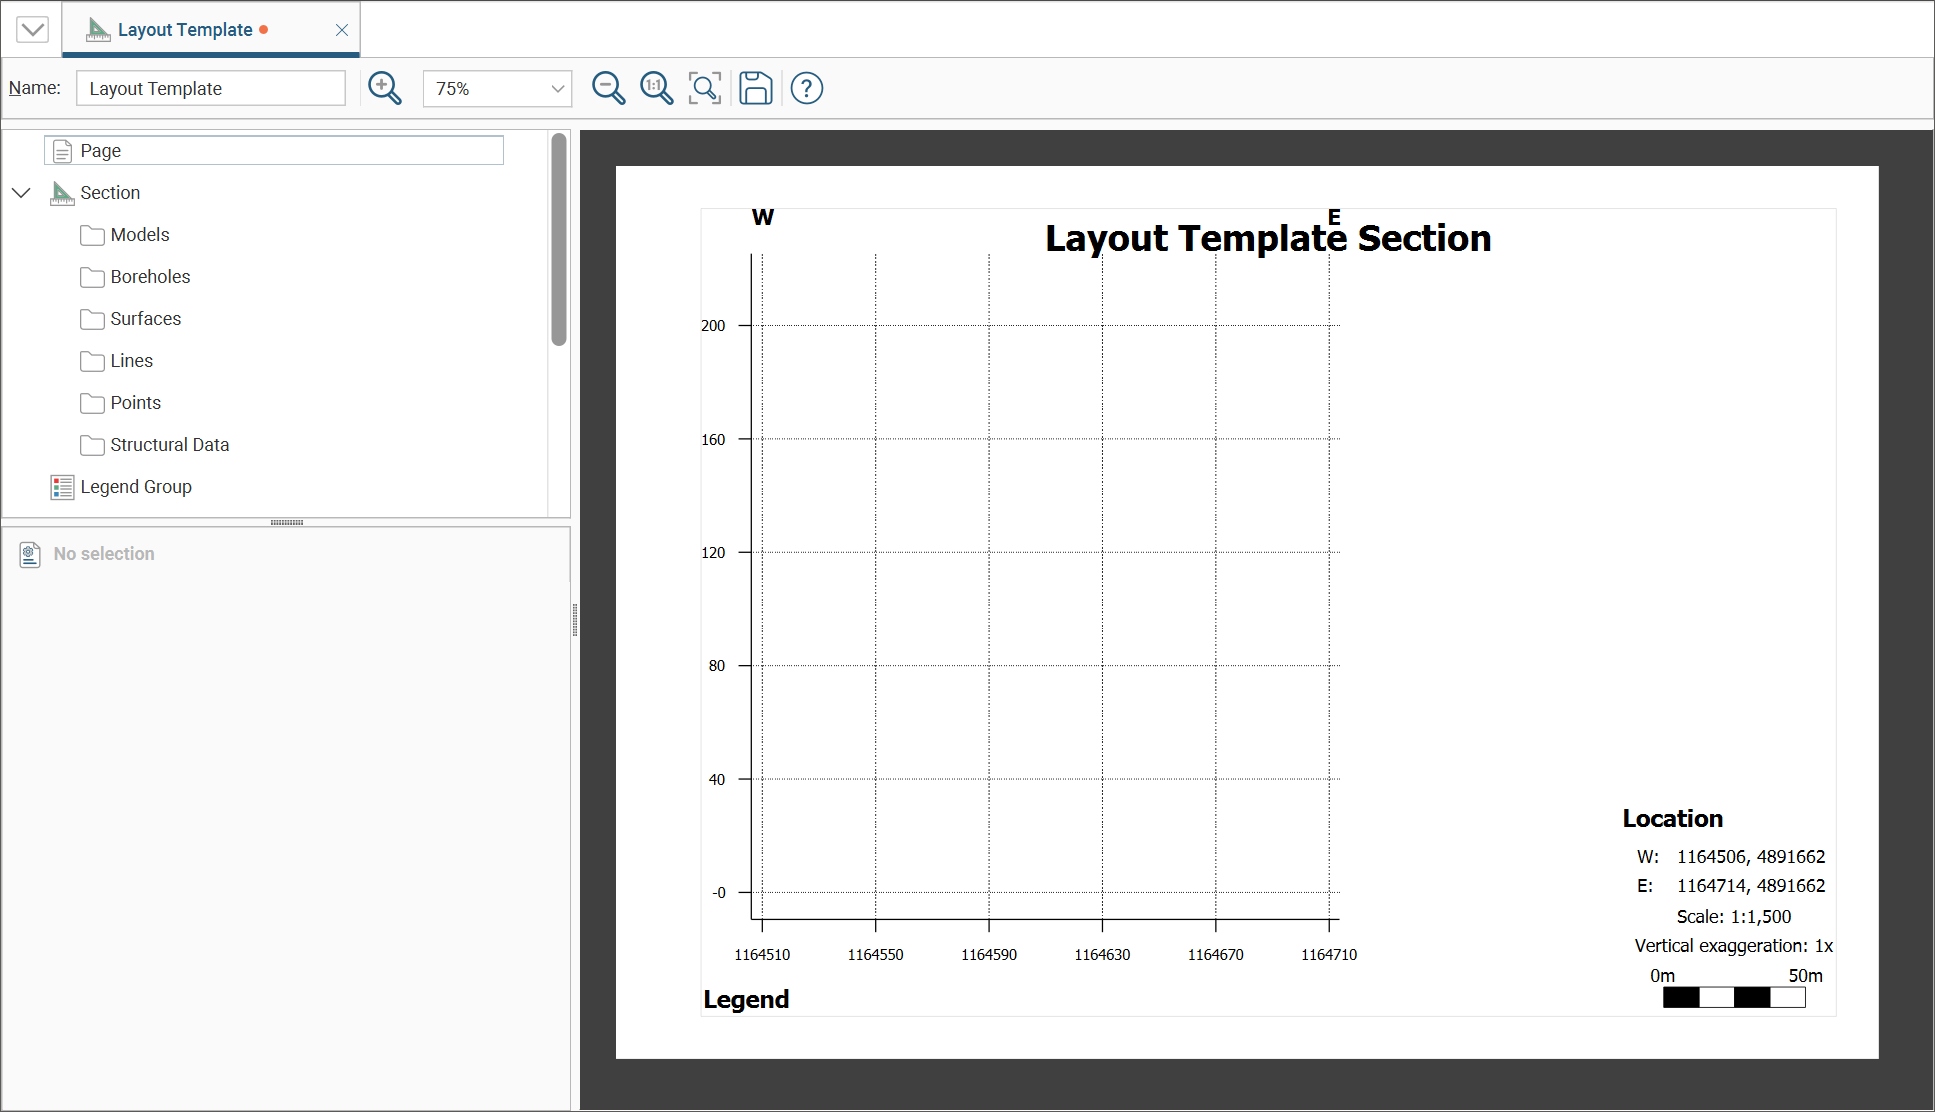Click the layout tree vertical scrollbar
Image resolution: width=1935 pixels, height=1112 pixels.
(x=559, y=240)
